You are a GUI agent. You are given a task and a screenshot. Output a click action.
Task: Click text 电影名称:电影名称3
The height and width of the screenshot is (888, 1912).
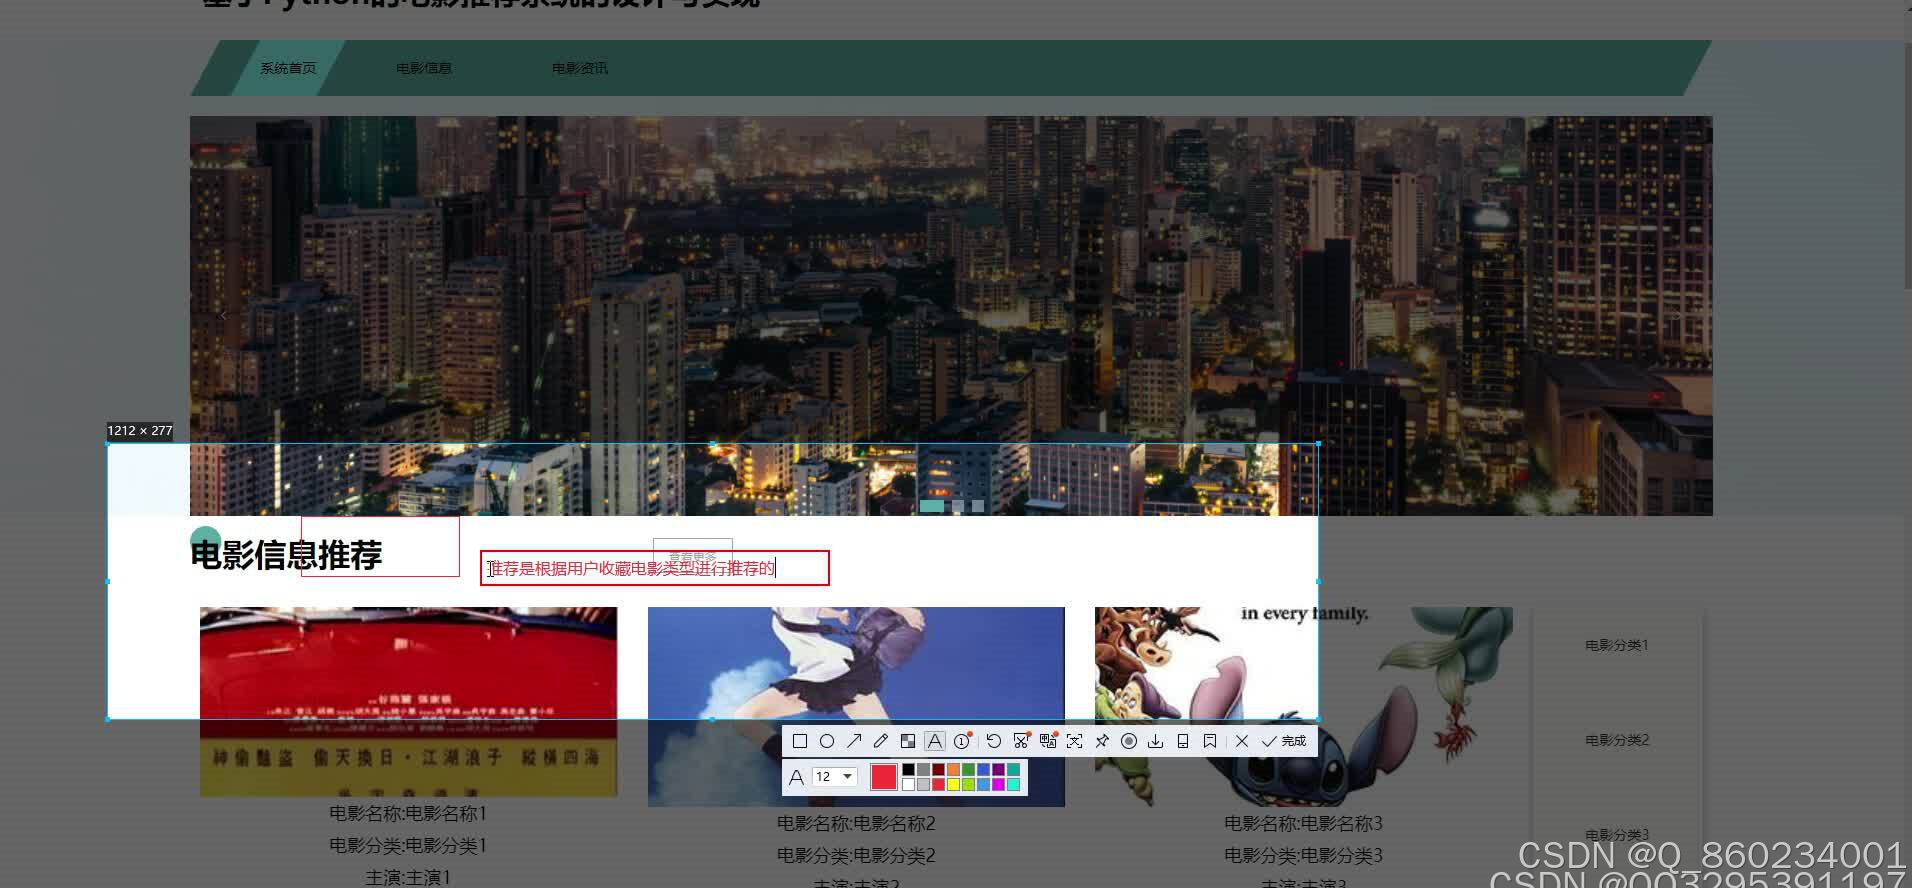1303,824
